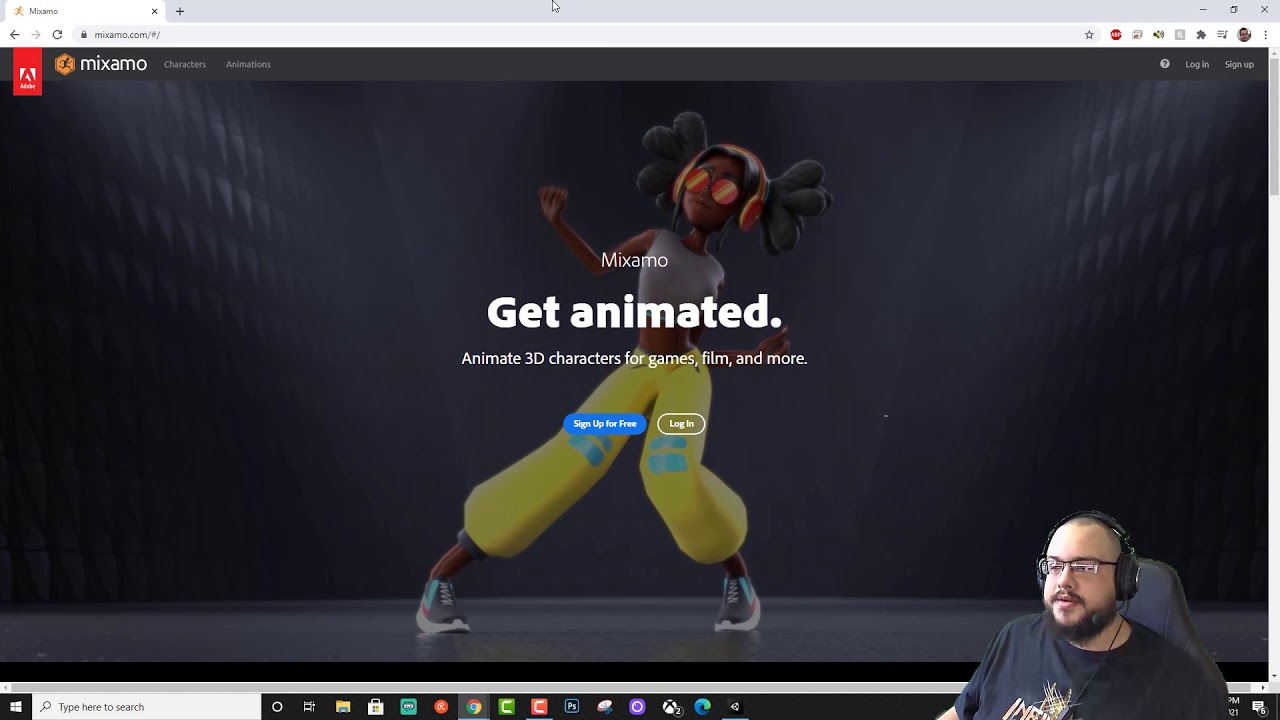1280x720 pixels.
Task: Open Microsoft Edge from taskbar
Action: [x=703, y=707]
